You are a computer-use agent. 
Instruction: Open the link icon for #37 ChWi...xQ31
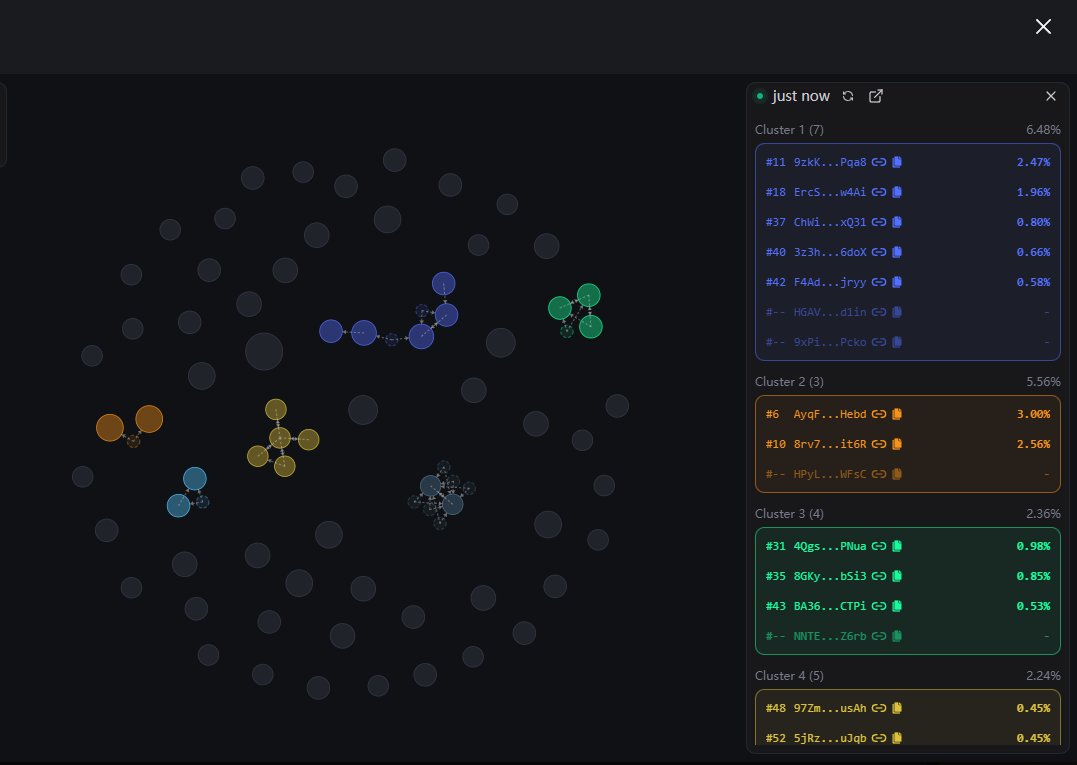[879, 222]
